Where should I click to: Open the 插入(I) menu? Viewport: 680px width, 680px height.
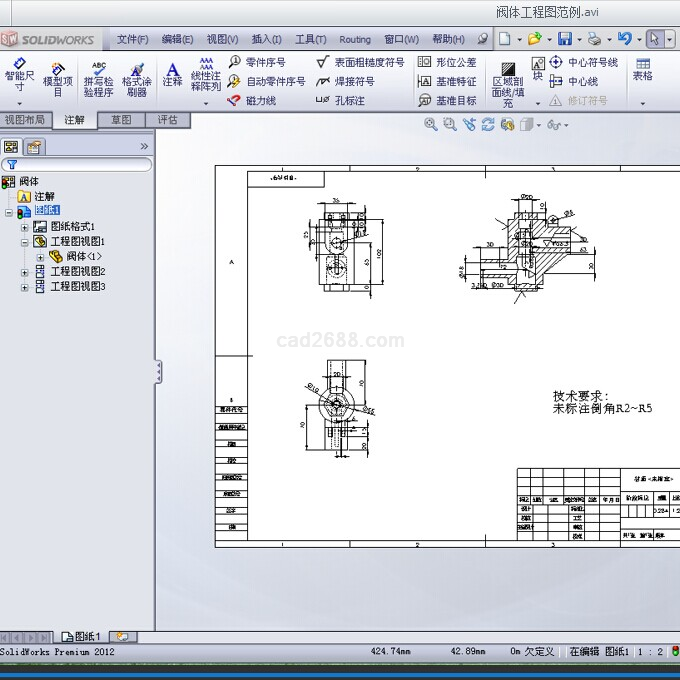click(x=266, y=39)
